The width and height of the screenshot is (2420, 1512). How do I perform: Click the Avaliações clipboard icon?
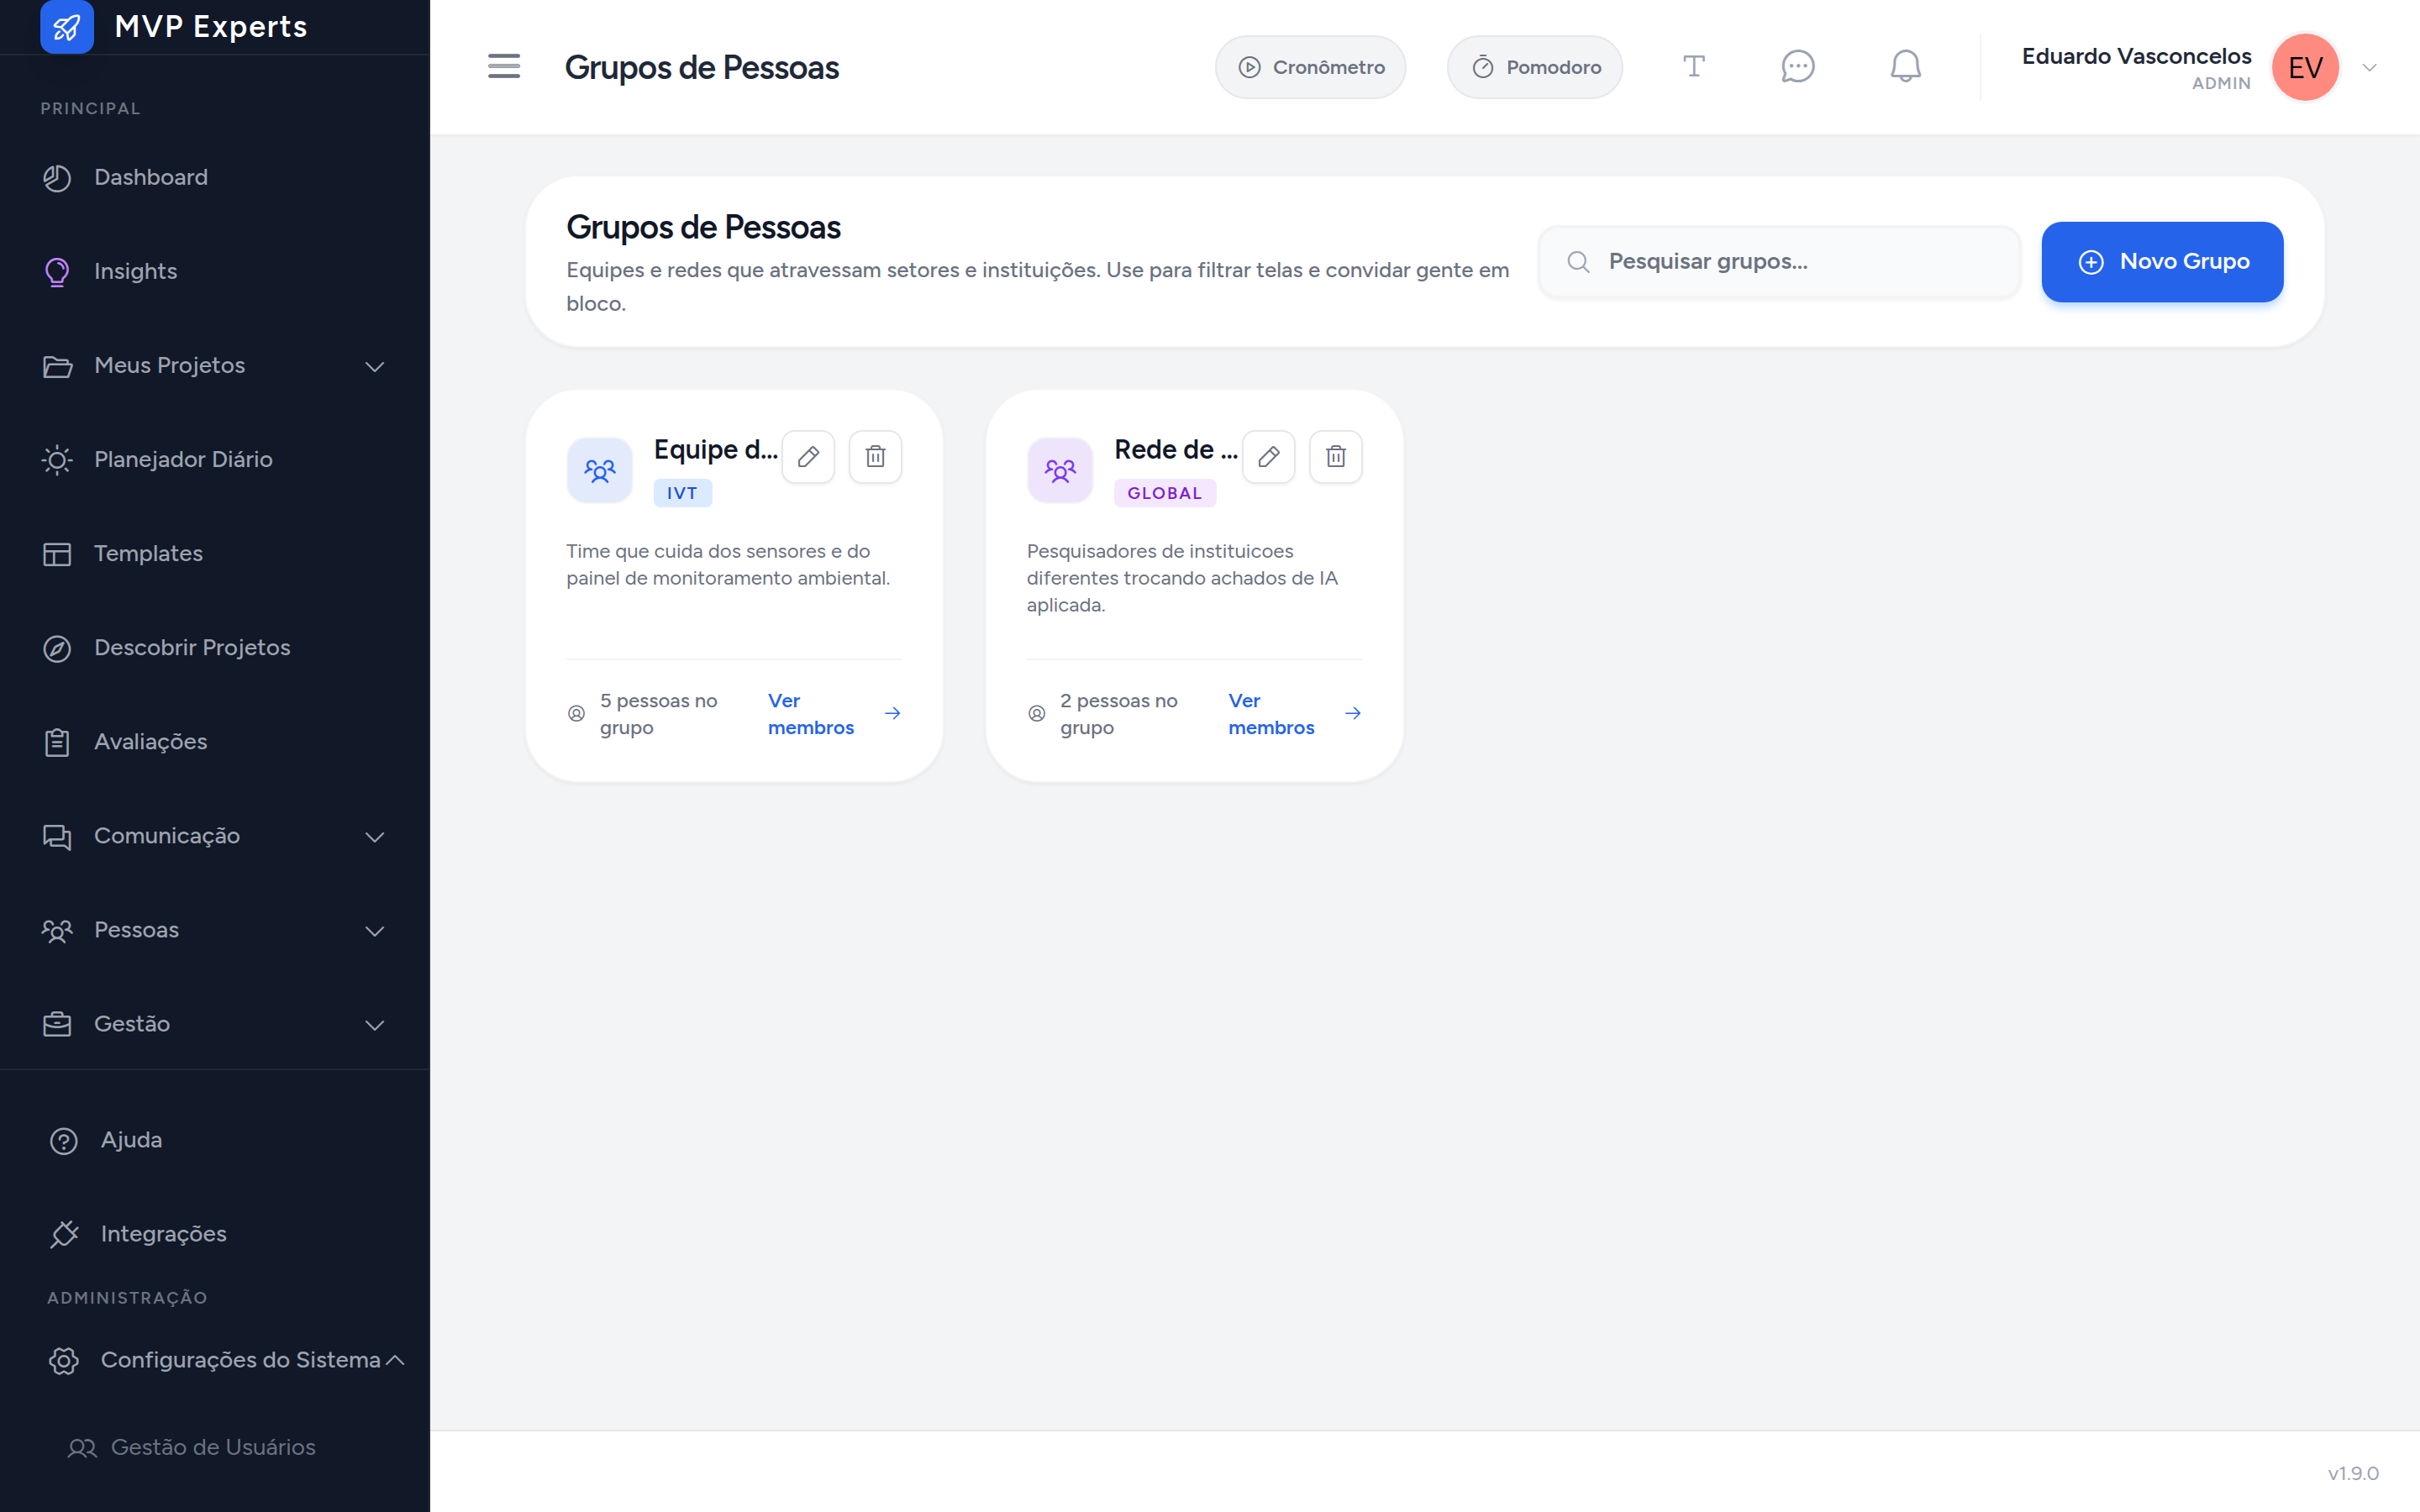pos(57,742)
